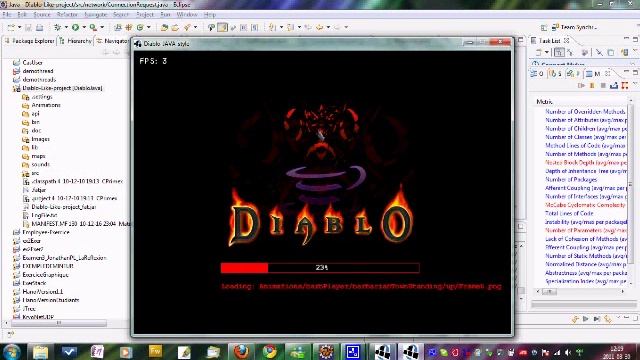Click Total Lines of Code metric
This screenshot has height=360, width=640.
pos(569,213)
